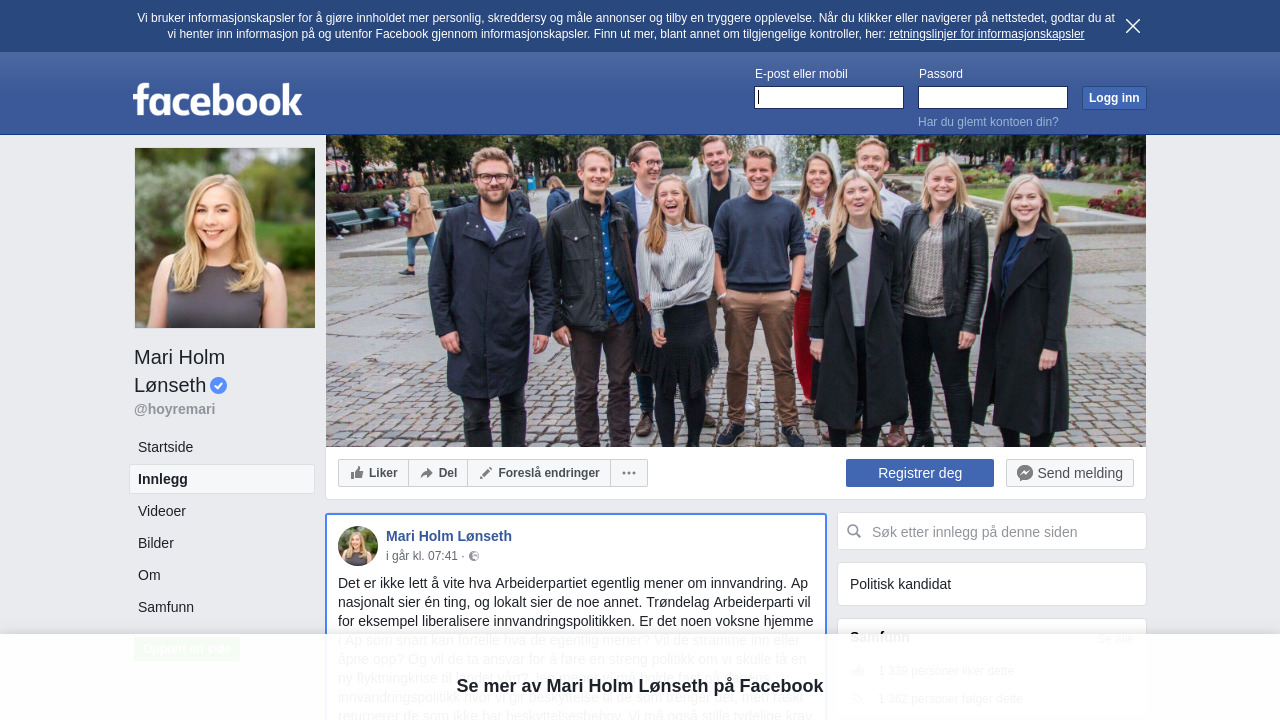
Task: Click the verified badge beside Lønseth
Action: coord(218,385)
